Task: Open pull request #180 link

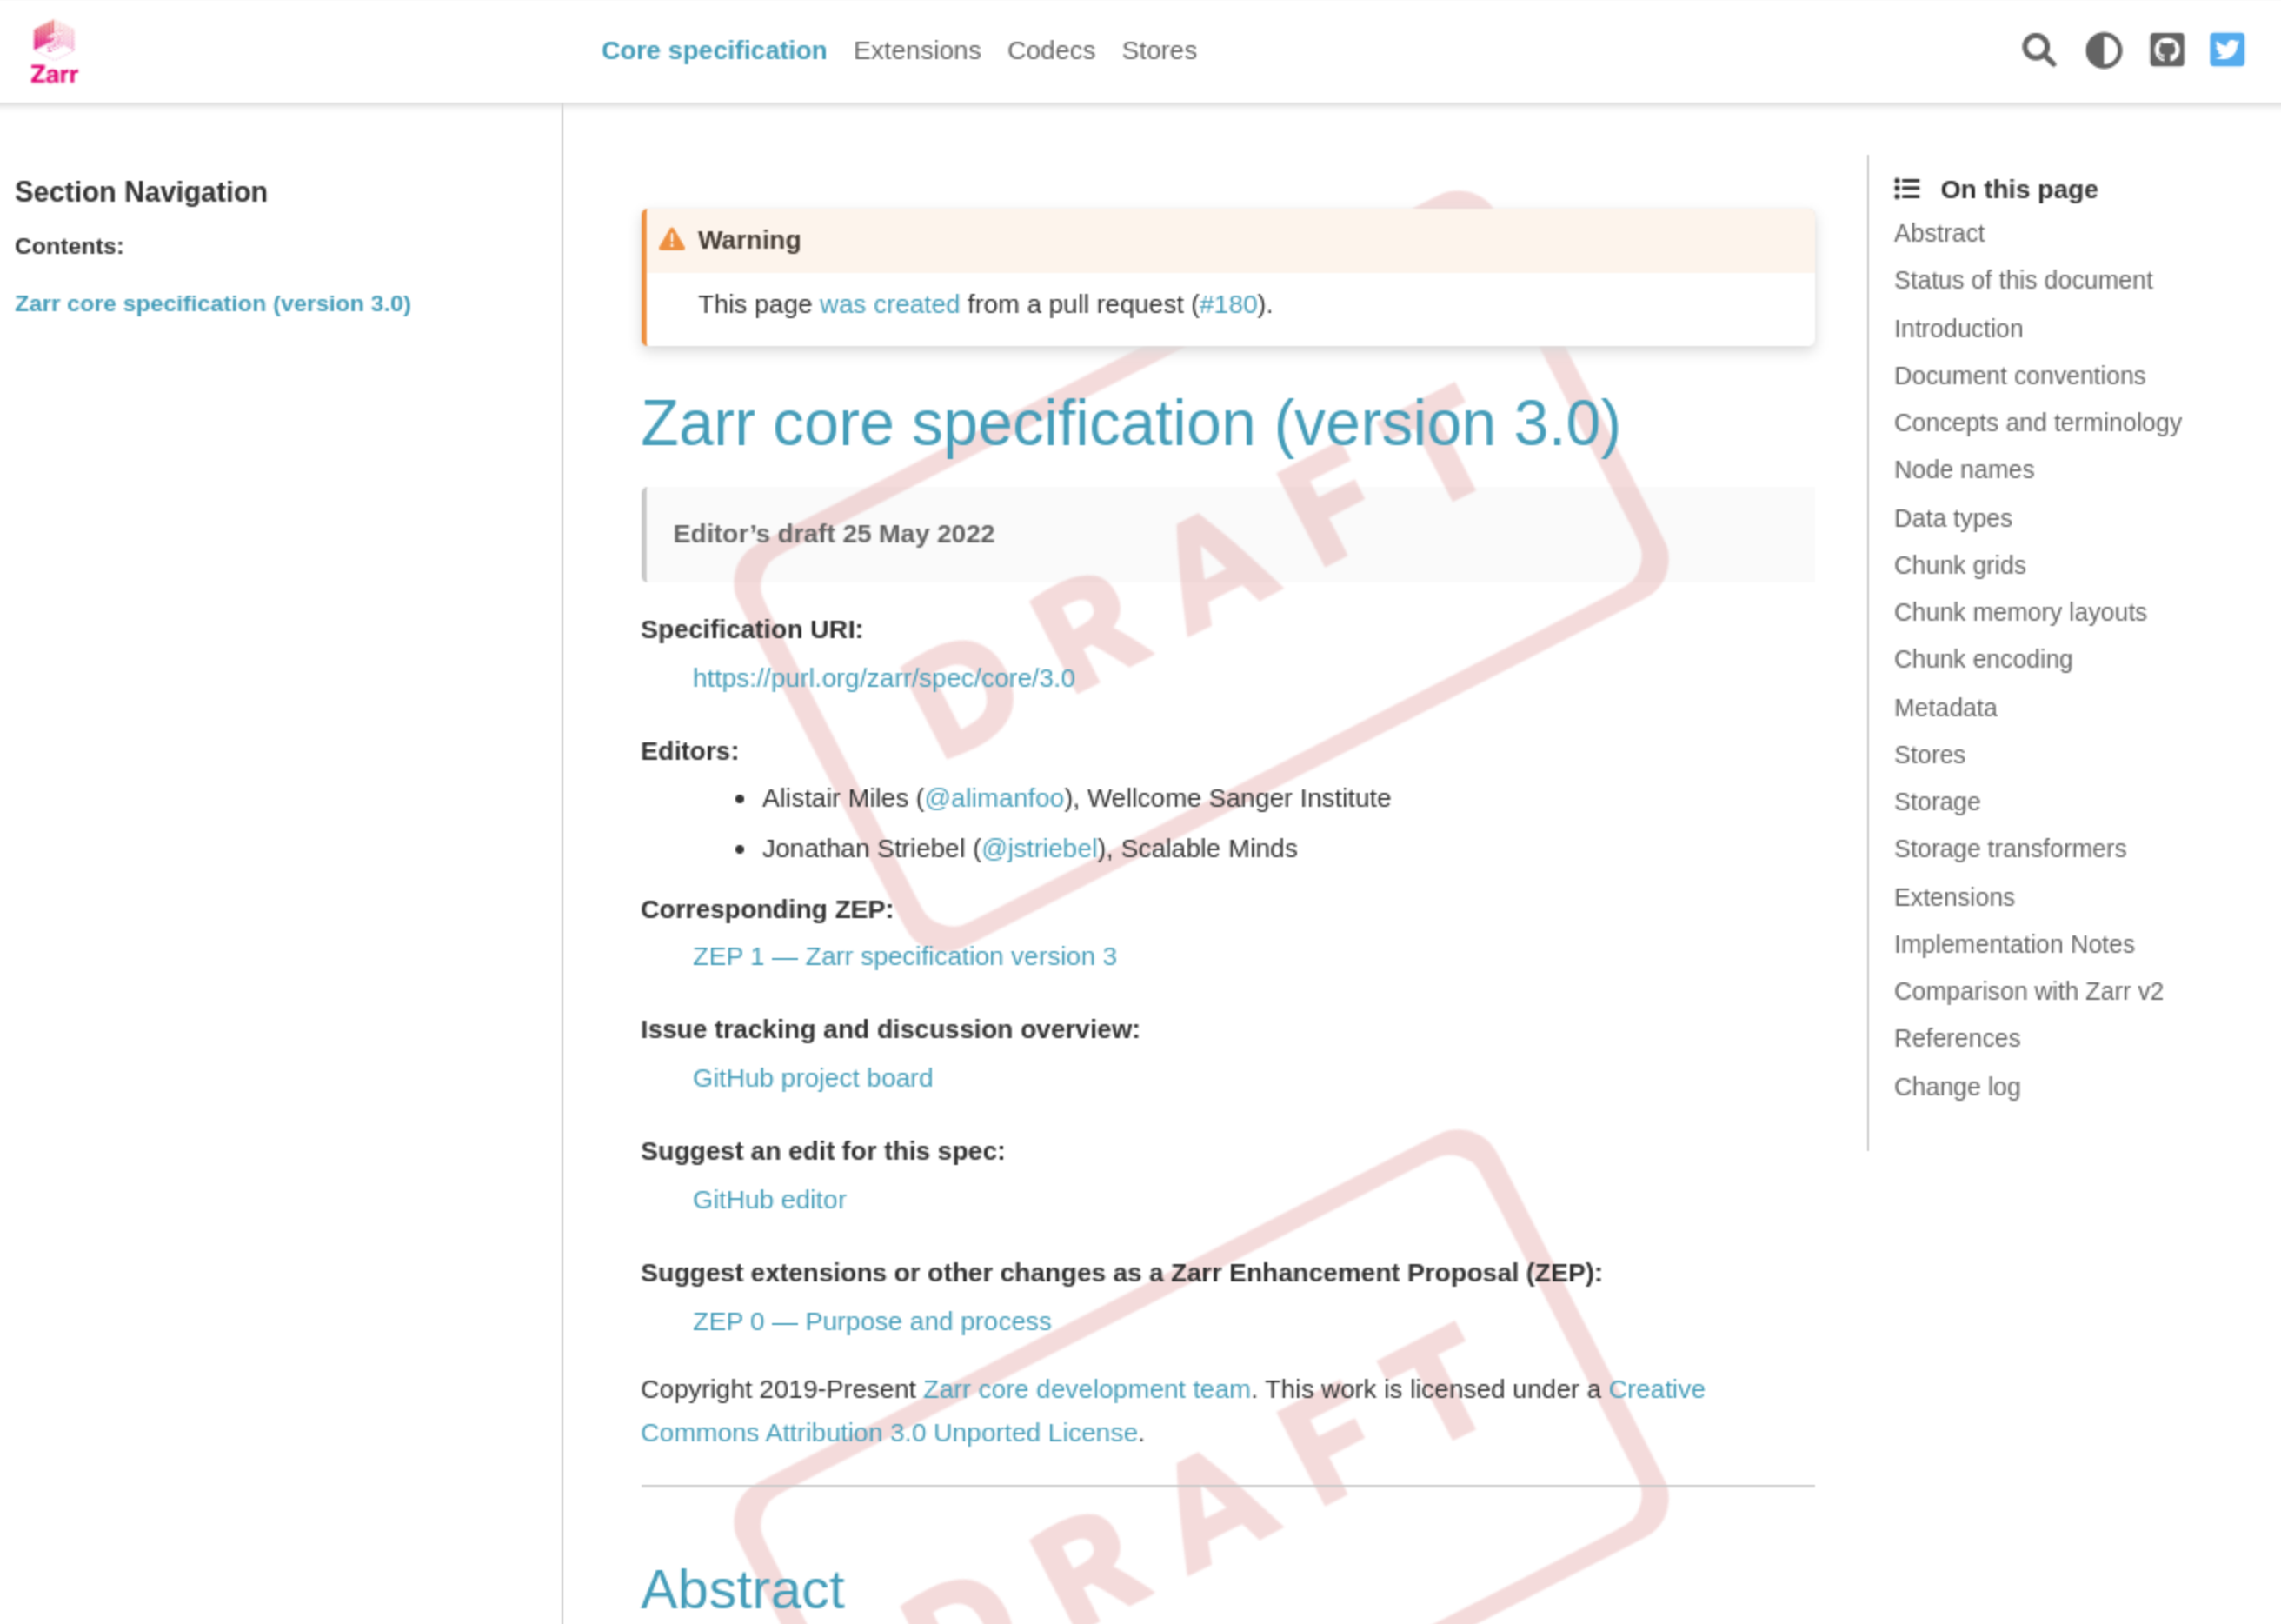Action: (1227, 304)
